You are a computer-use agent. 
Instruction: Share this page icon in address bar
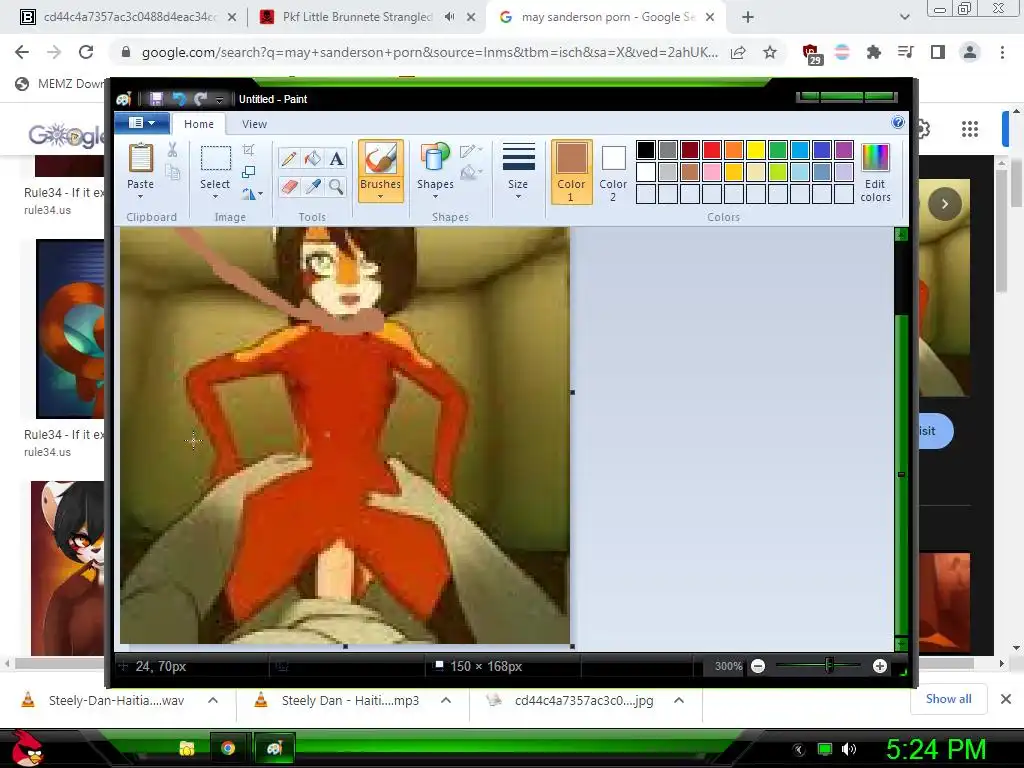pos(738,53)
